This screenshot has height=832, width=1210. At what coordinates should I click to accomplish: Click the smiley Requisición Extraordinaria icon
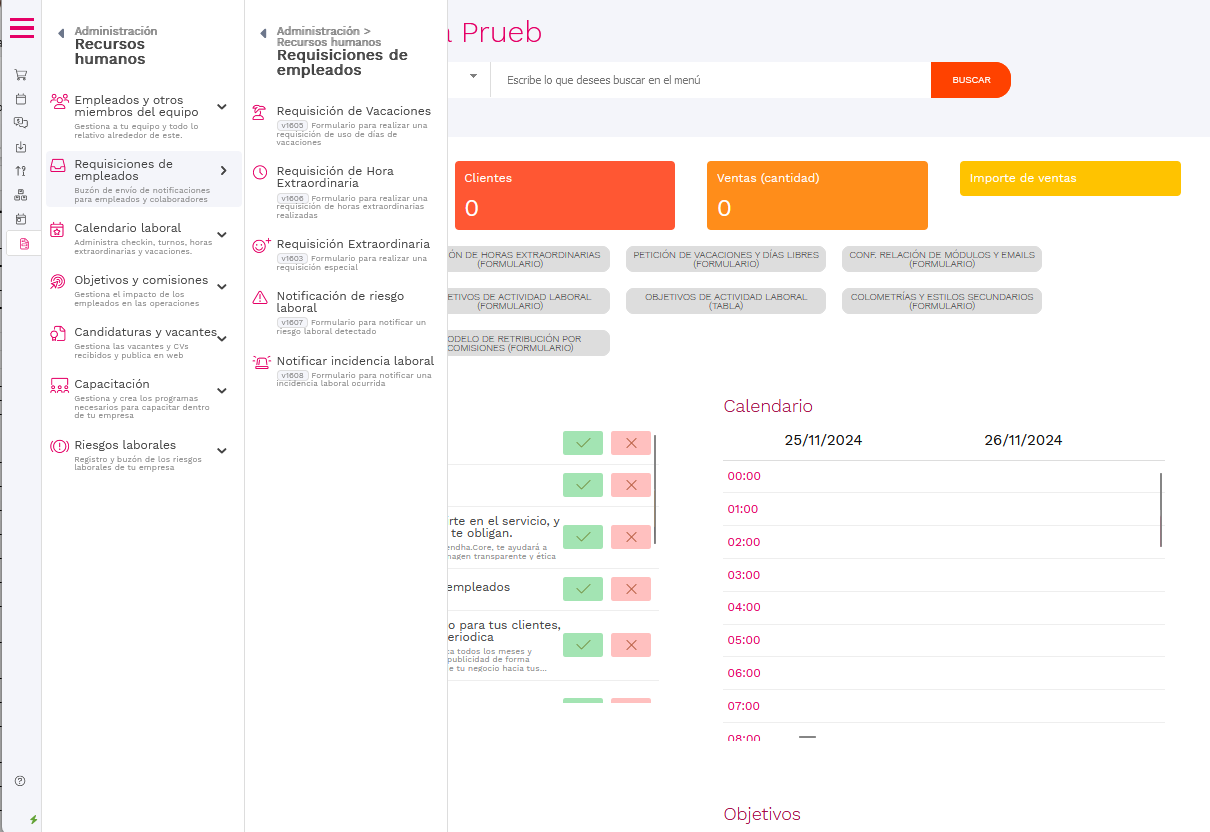(261, 245)
